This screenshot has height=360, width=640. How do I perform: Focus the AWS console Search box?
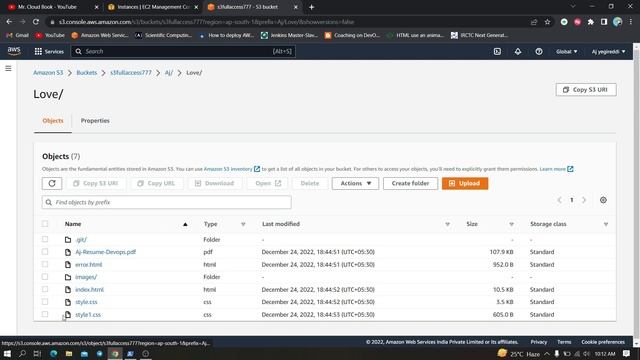pos(183,51)
